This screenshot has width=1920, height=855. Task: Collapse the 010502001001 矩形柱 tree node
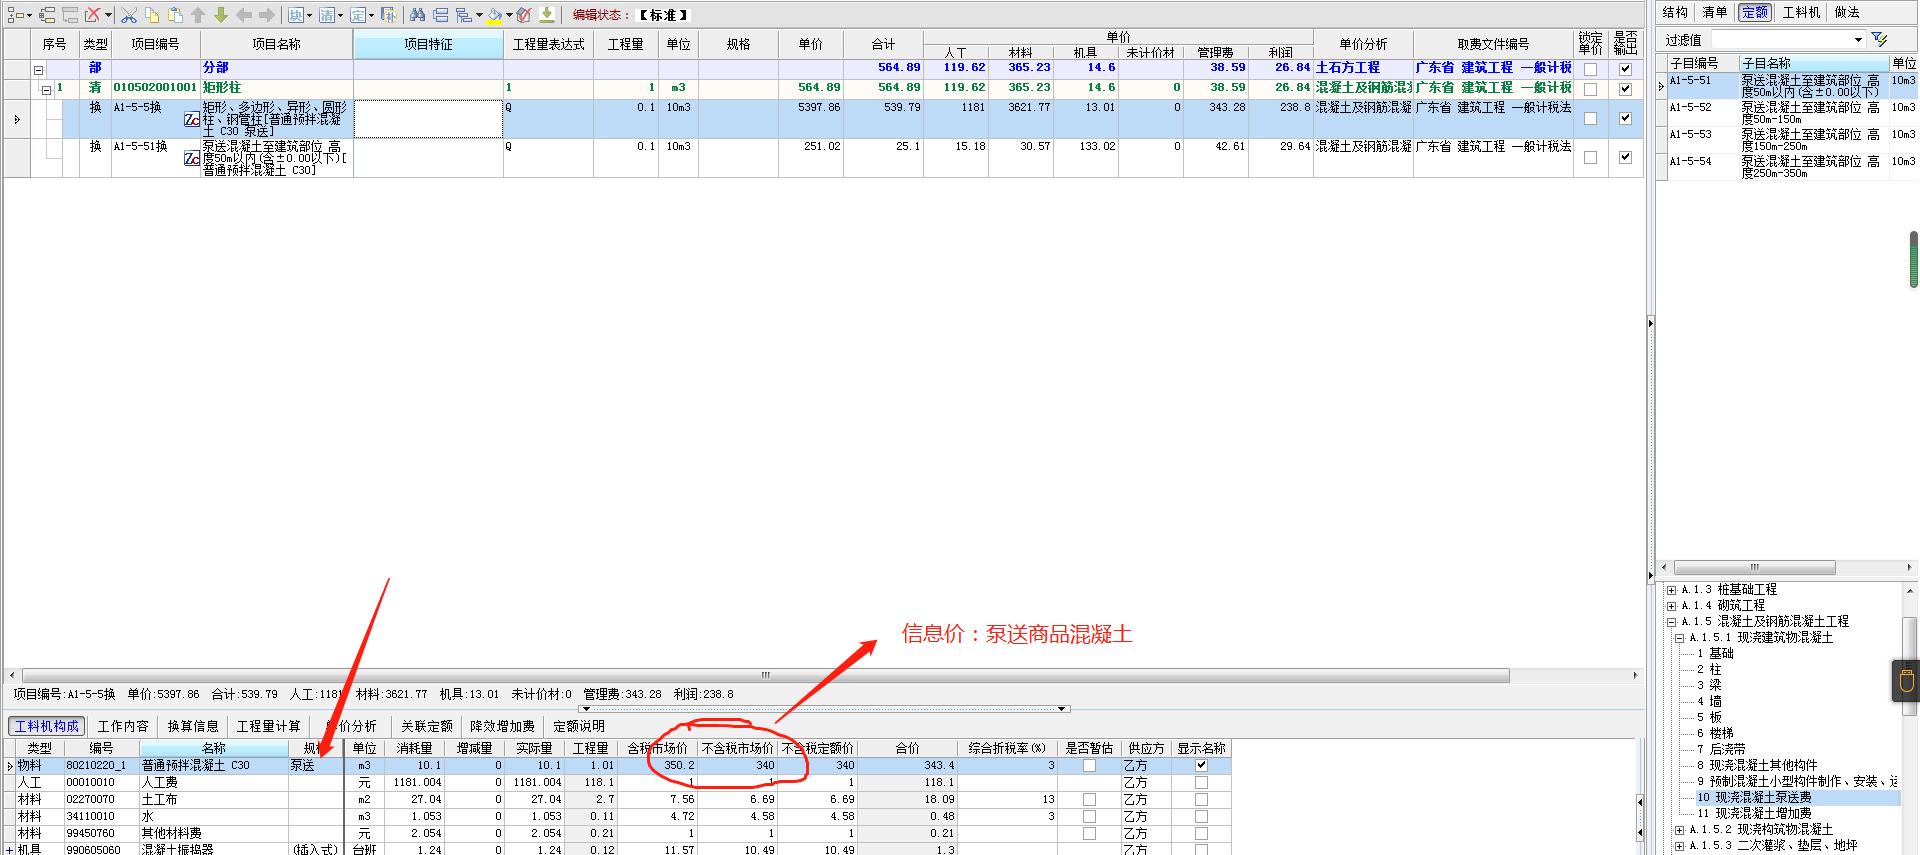[x=46, y=90]
